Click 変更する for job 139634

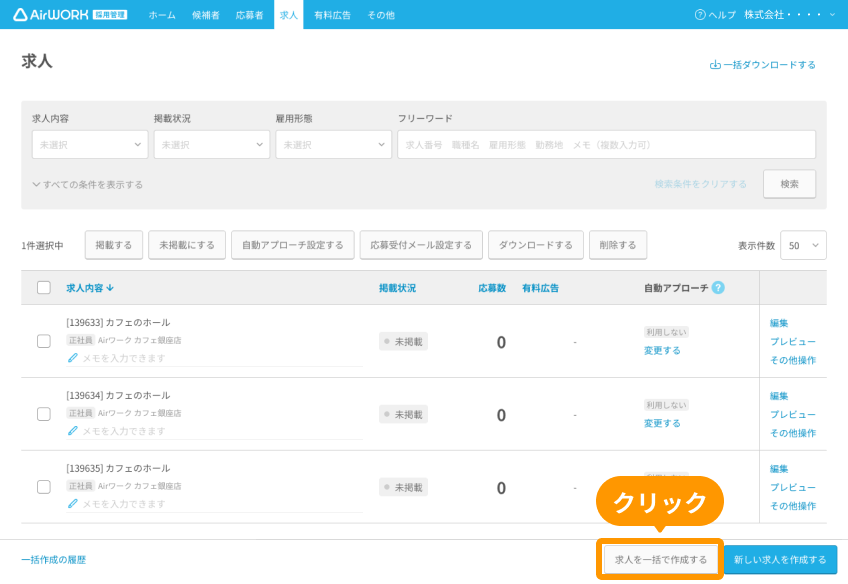[x=662, y=423]
